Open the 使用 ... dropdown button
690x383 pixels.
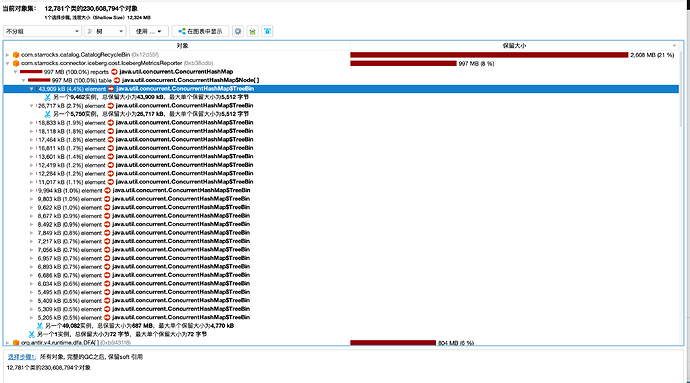(x=149, y=31)
